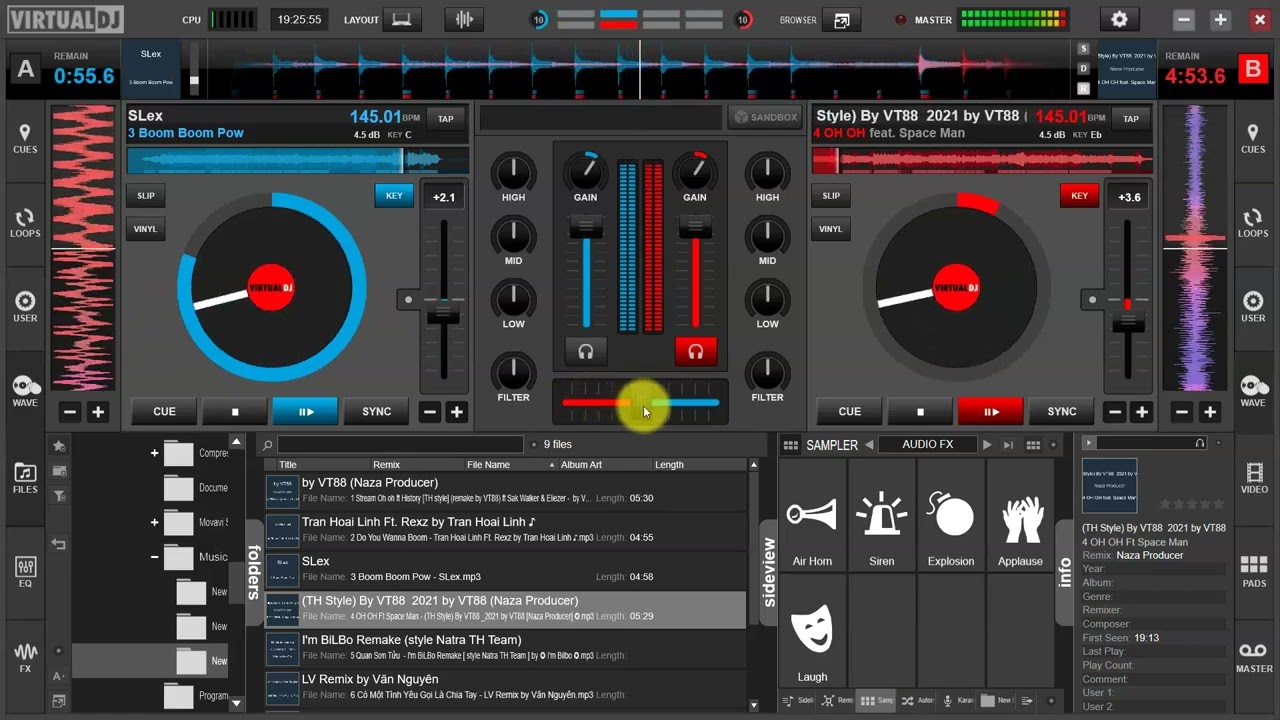This screenshot has width=1280, height=720.
Task: Toggle deck A headphone cue
Action: coord(586,352)
